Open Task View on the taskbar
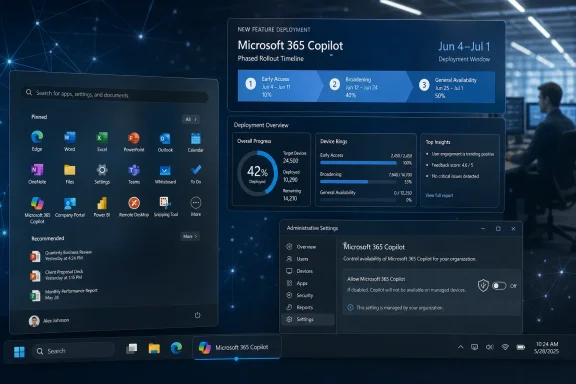This screenshot has height=384, width=576. tap(131, 348)
